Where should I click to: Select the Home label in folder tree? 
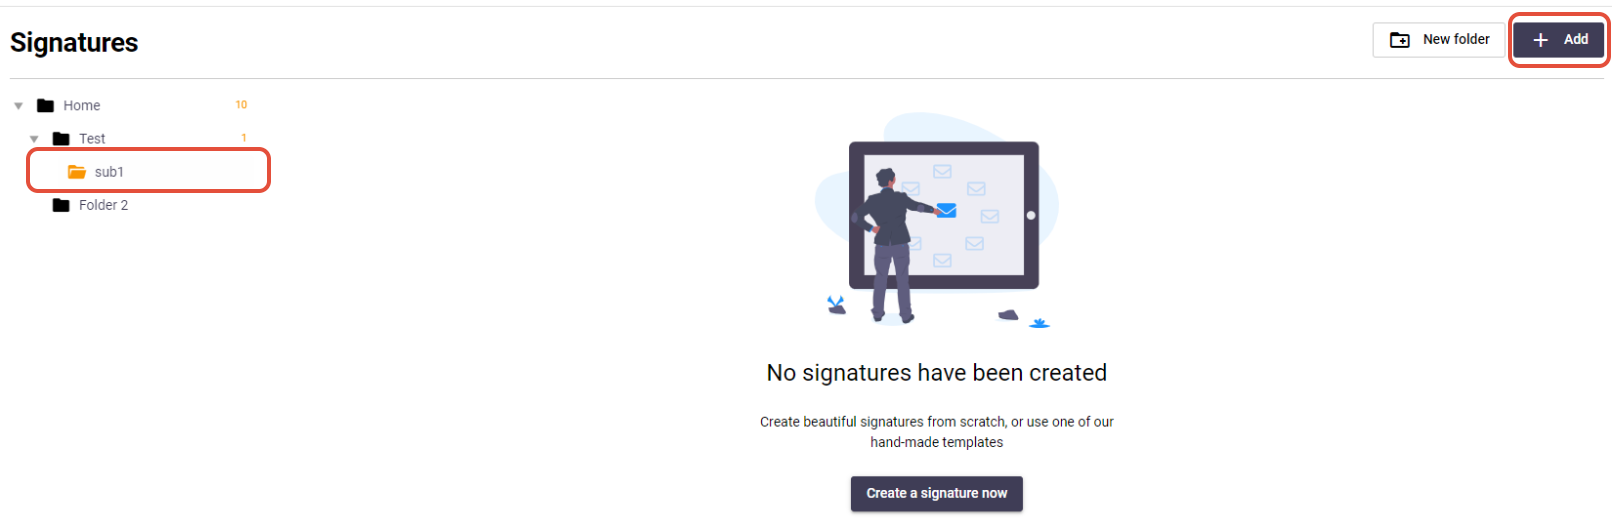pos(82,105)
